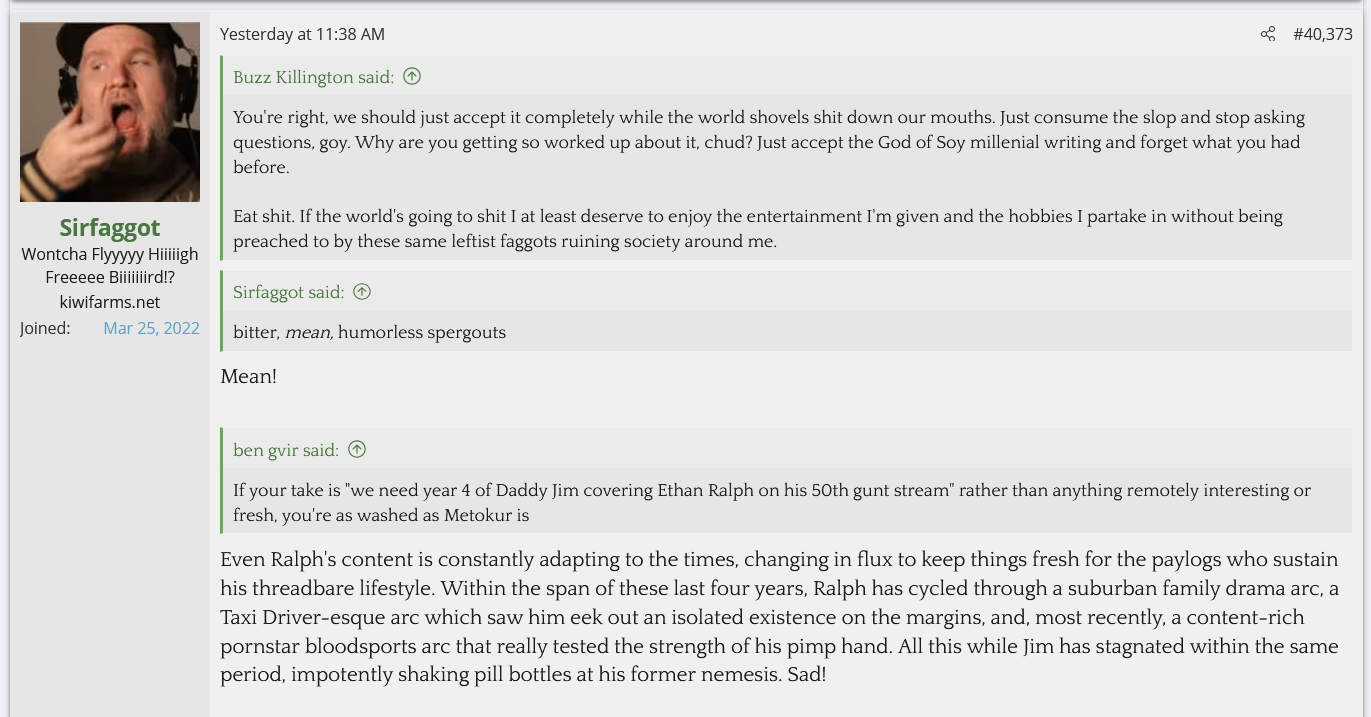This screenshot has height=717, width=1371.
Task: Open the post author's green username profile
Action: pos(110,228)
